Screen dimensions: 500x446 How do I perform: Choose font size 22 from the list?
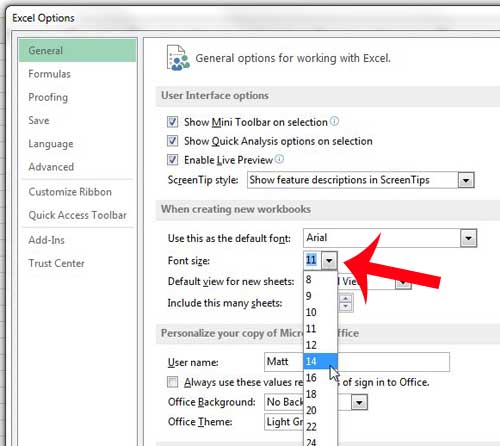320,426
